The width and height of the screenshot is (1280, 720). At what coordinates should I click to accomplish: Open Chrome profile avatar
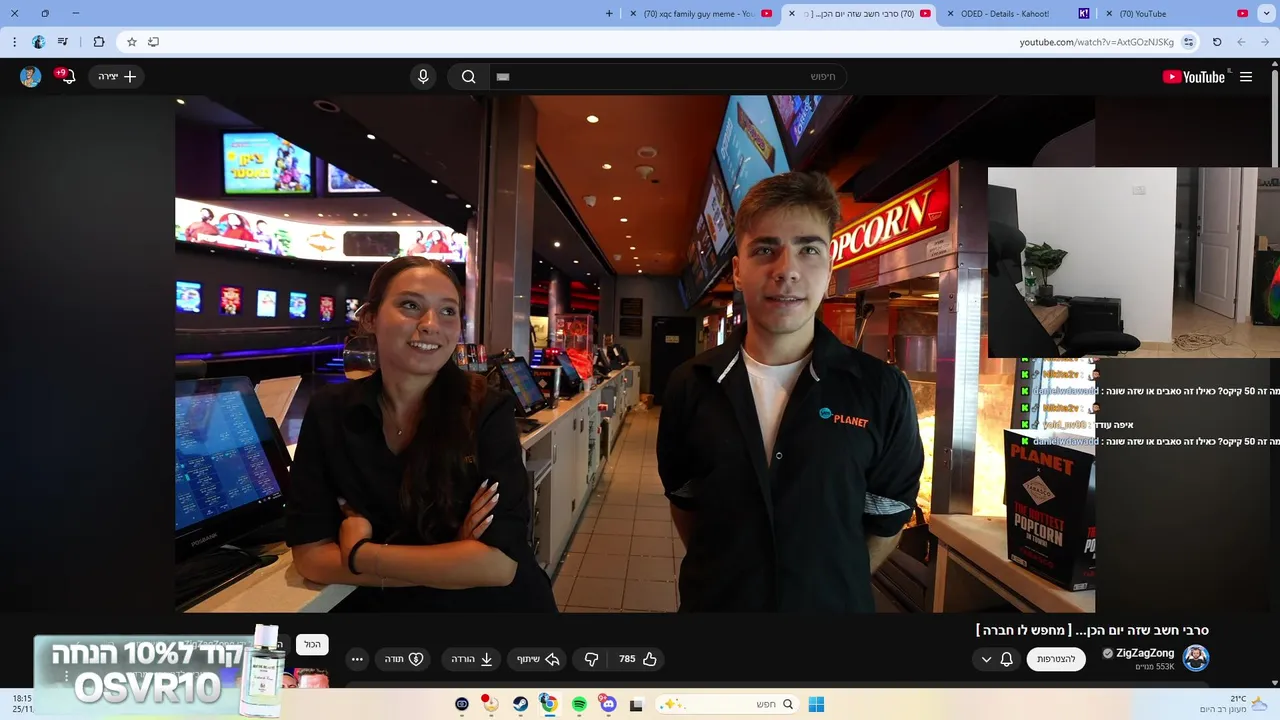pos(38,42)
